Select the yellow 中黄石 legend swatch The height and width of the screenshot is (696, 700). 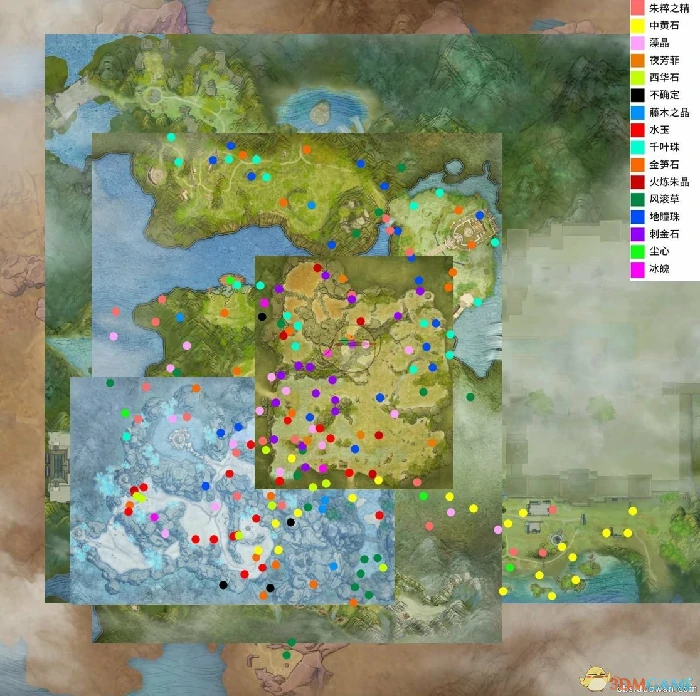tap(637, 26)
